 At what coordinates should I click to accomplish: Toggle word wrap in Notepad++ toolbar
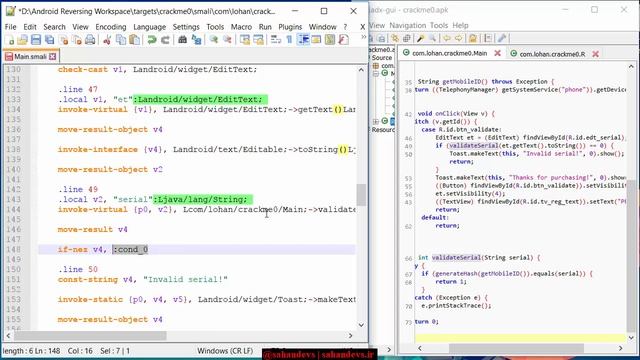(x=276, y=40)
